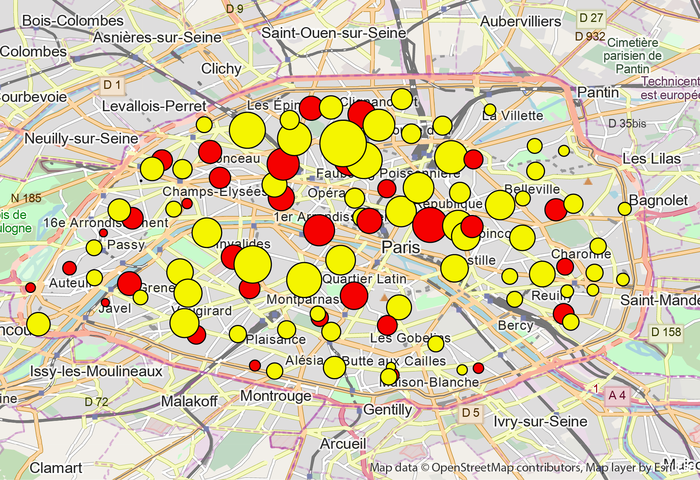This screenshot has height=480, width=700.
Task: Click the Maison-Blanche label
Action: tap(429, 382)
